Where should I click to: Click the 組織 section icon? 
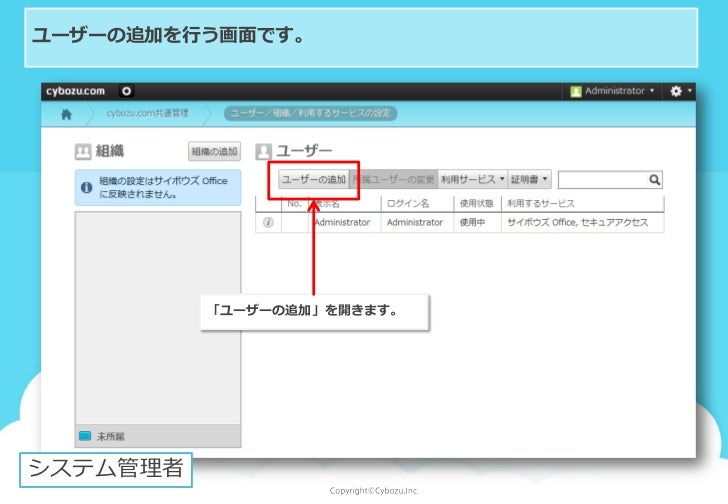pos(83,152)
